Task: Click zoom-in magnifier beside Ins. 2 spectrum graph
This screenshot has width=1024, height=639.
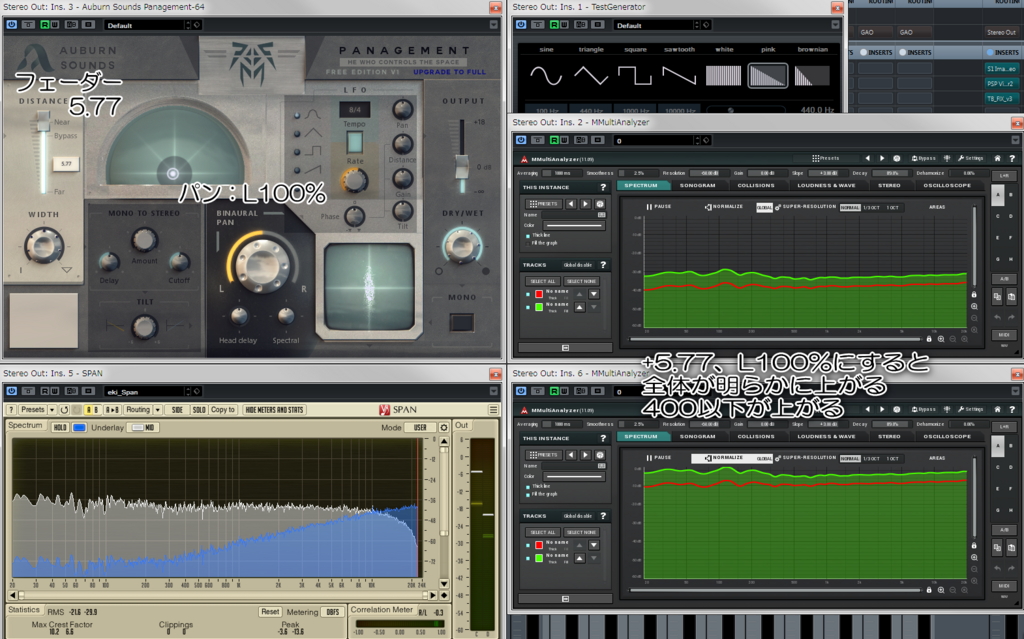Action: click(x=974, y=306)
